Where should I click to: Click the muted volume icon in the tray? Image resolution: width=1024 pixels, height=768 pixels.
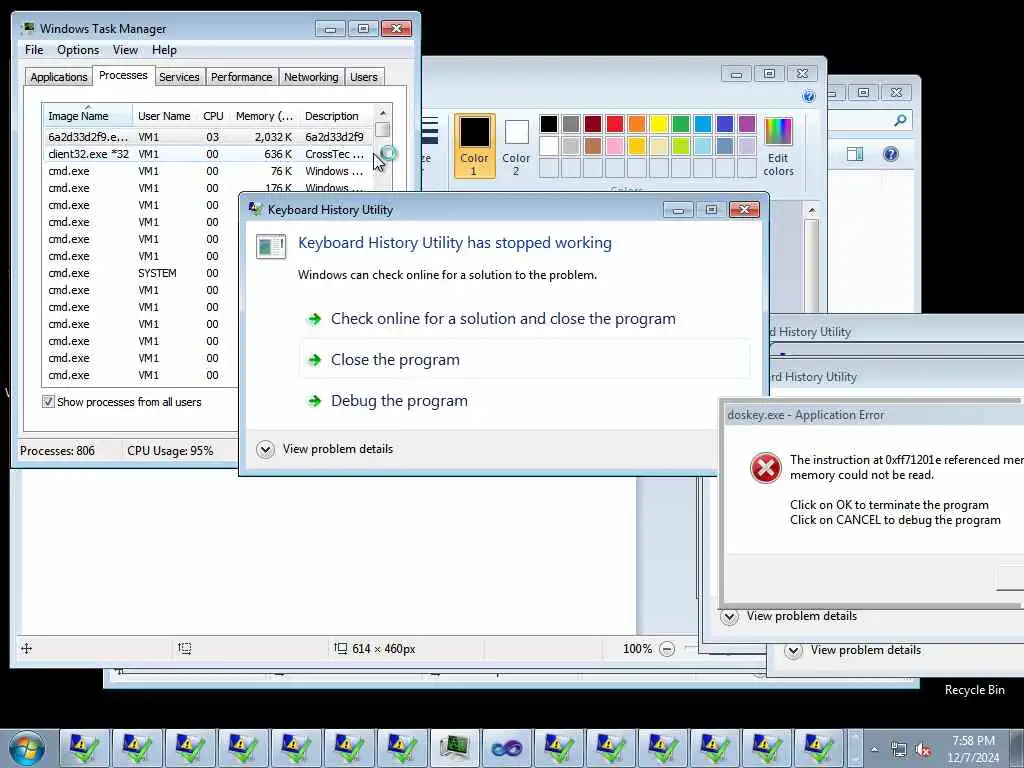point(923,749)
